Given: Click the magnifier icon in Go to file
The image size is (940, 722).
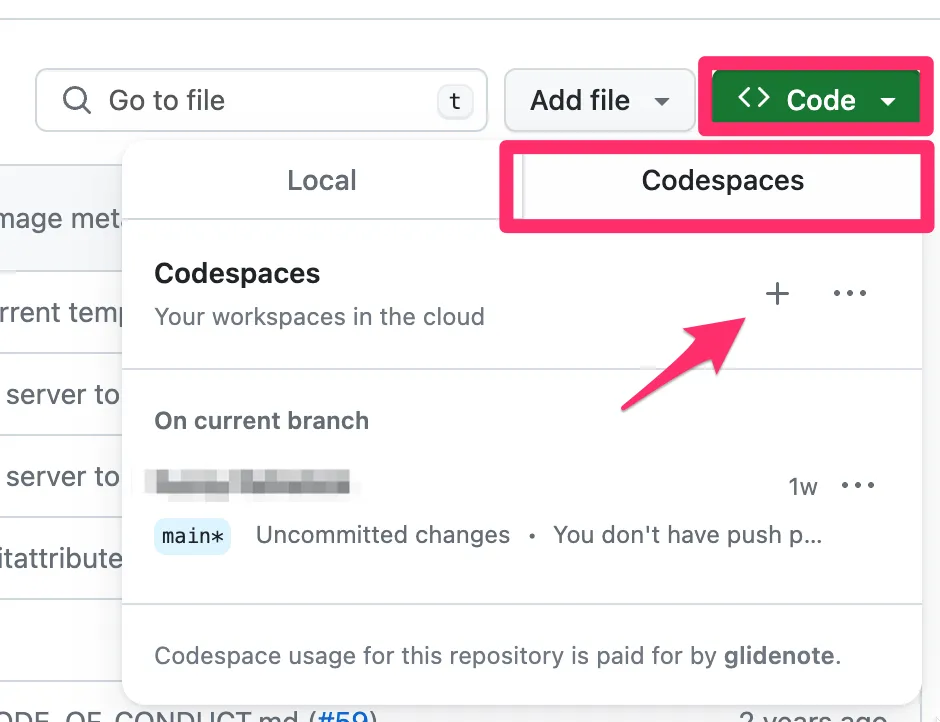Looking at the screenshot, I should (x=76, y=100).
